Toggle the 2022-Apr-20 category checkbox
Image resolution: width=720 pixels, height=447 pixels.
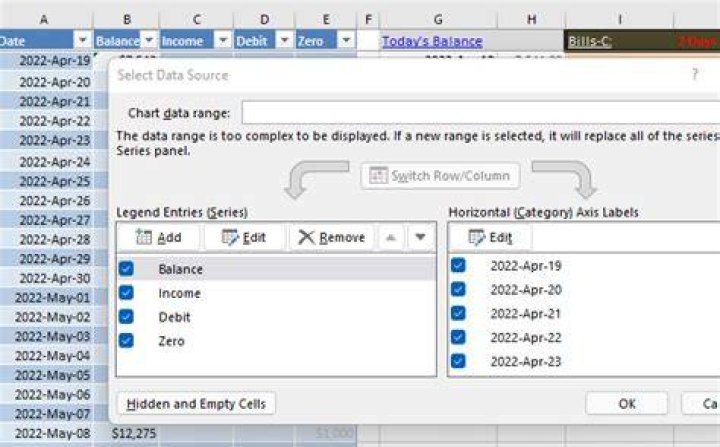click(x=458, y=289)
